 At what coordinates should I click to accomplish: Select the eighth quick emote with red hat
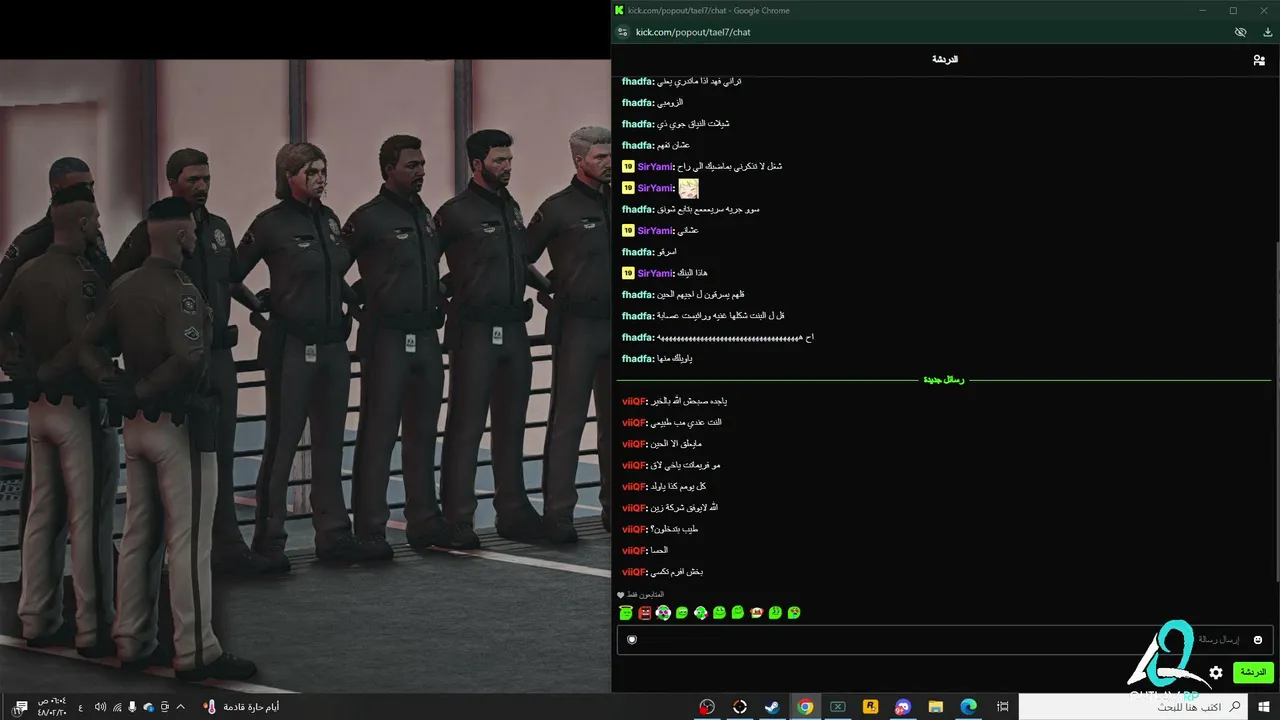coord(757,613)
